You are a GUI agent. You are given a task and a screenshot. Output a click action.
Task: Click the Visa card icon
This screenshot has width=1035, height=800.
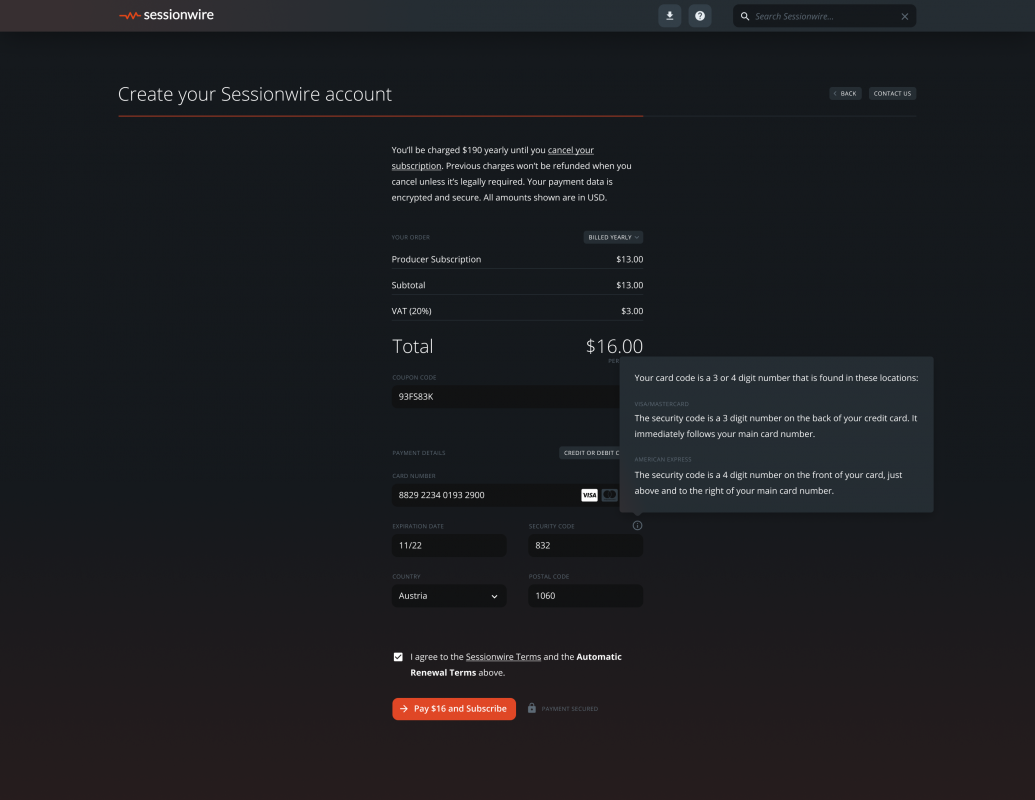tap(589, 495)
